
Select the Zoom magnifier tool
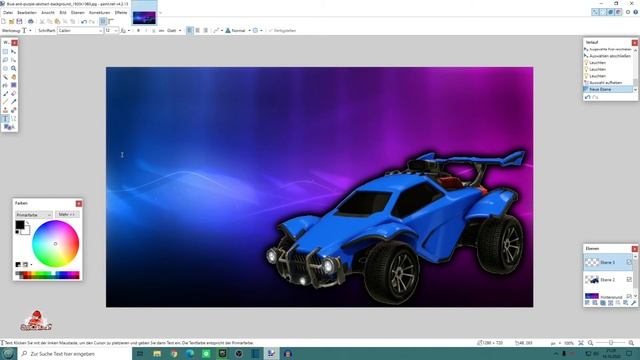click(13, 69)
